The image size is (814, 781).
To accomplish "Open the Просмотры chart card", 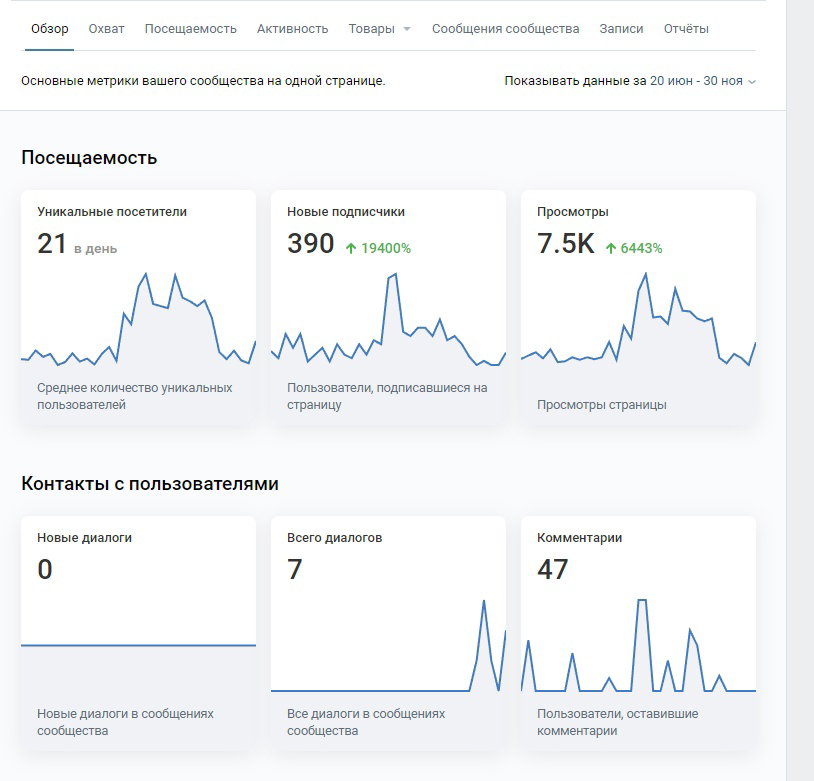I will point(639,308).
